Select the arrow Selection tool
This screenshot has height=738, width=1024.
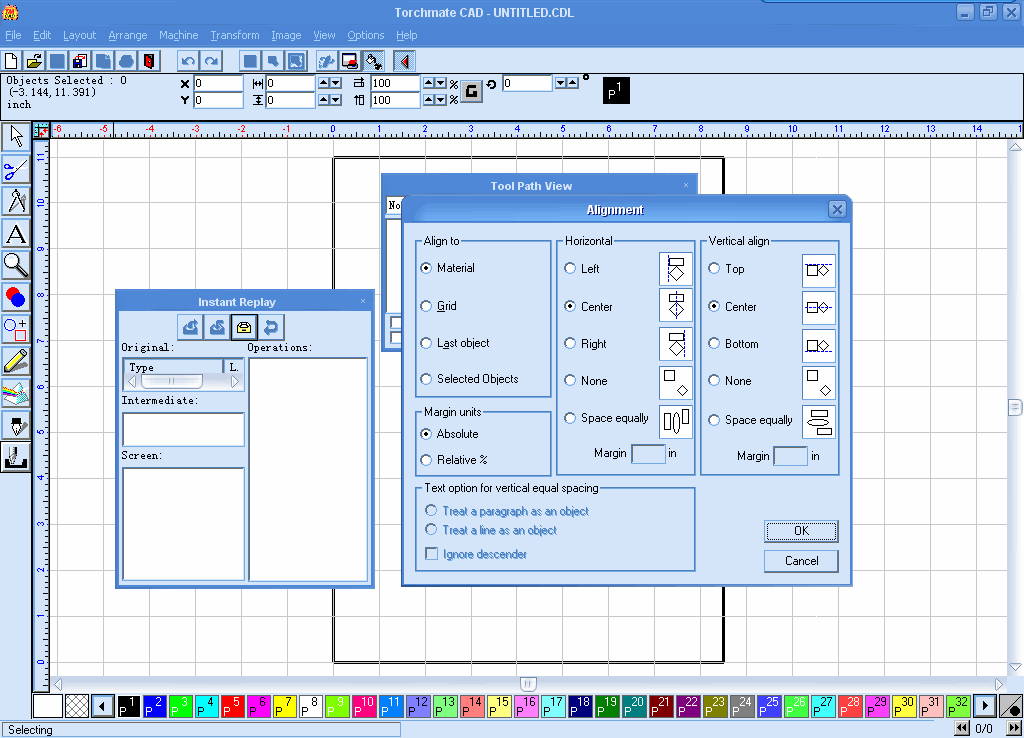pos(16,136)
